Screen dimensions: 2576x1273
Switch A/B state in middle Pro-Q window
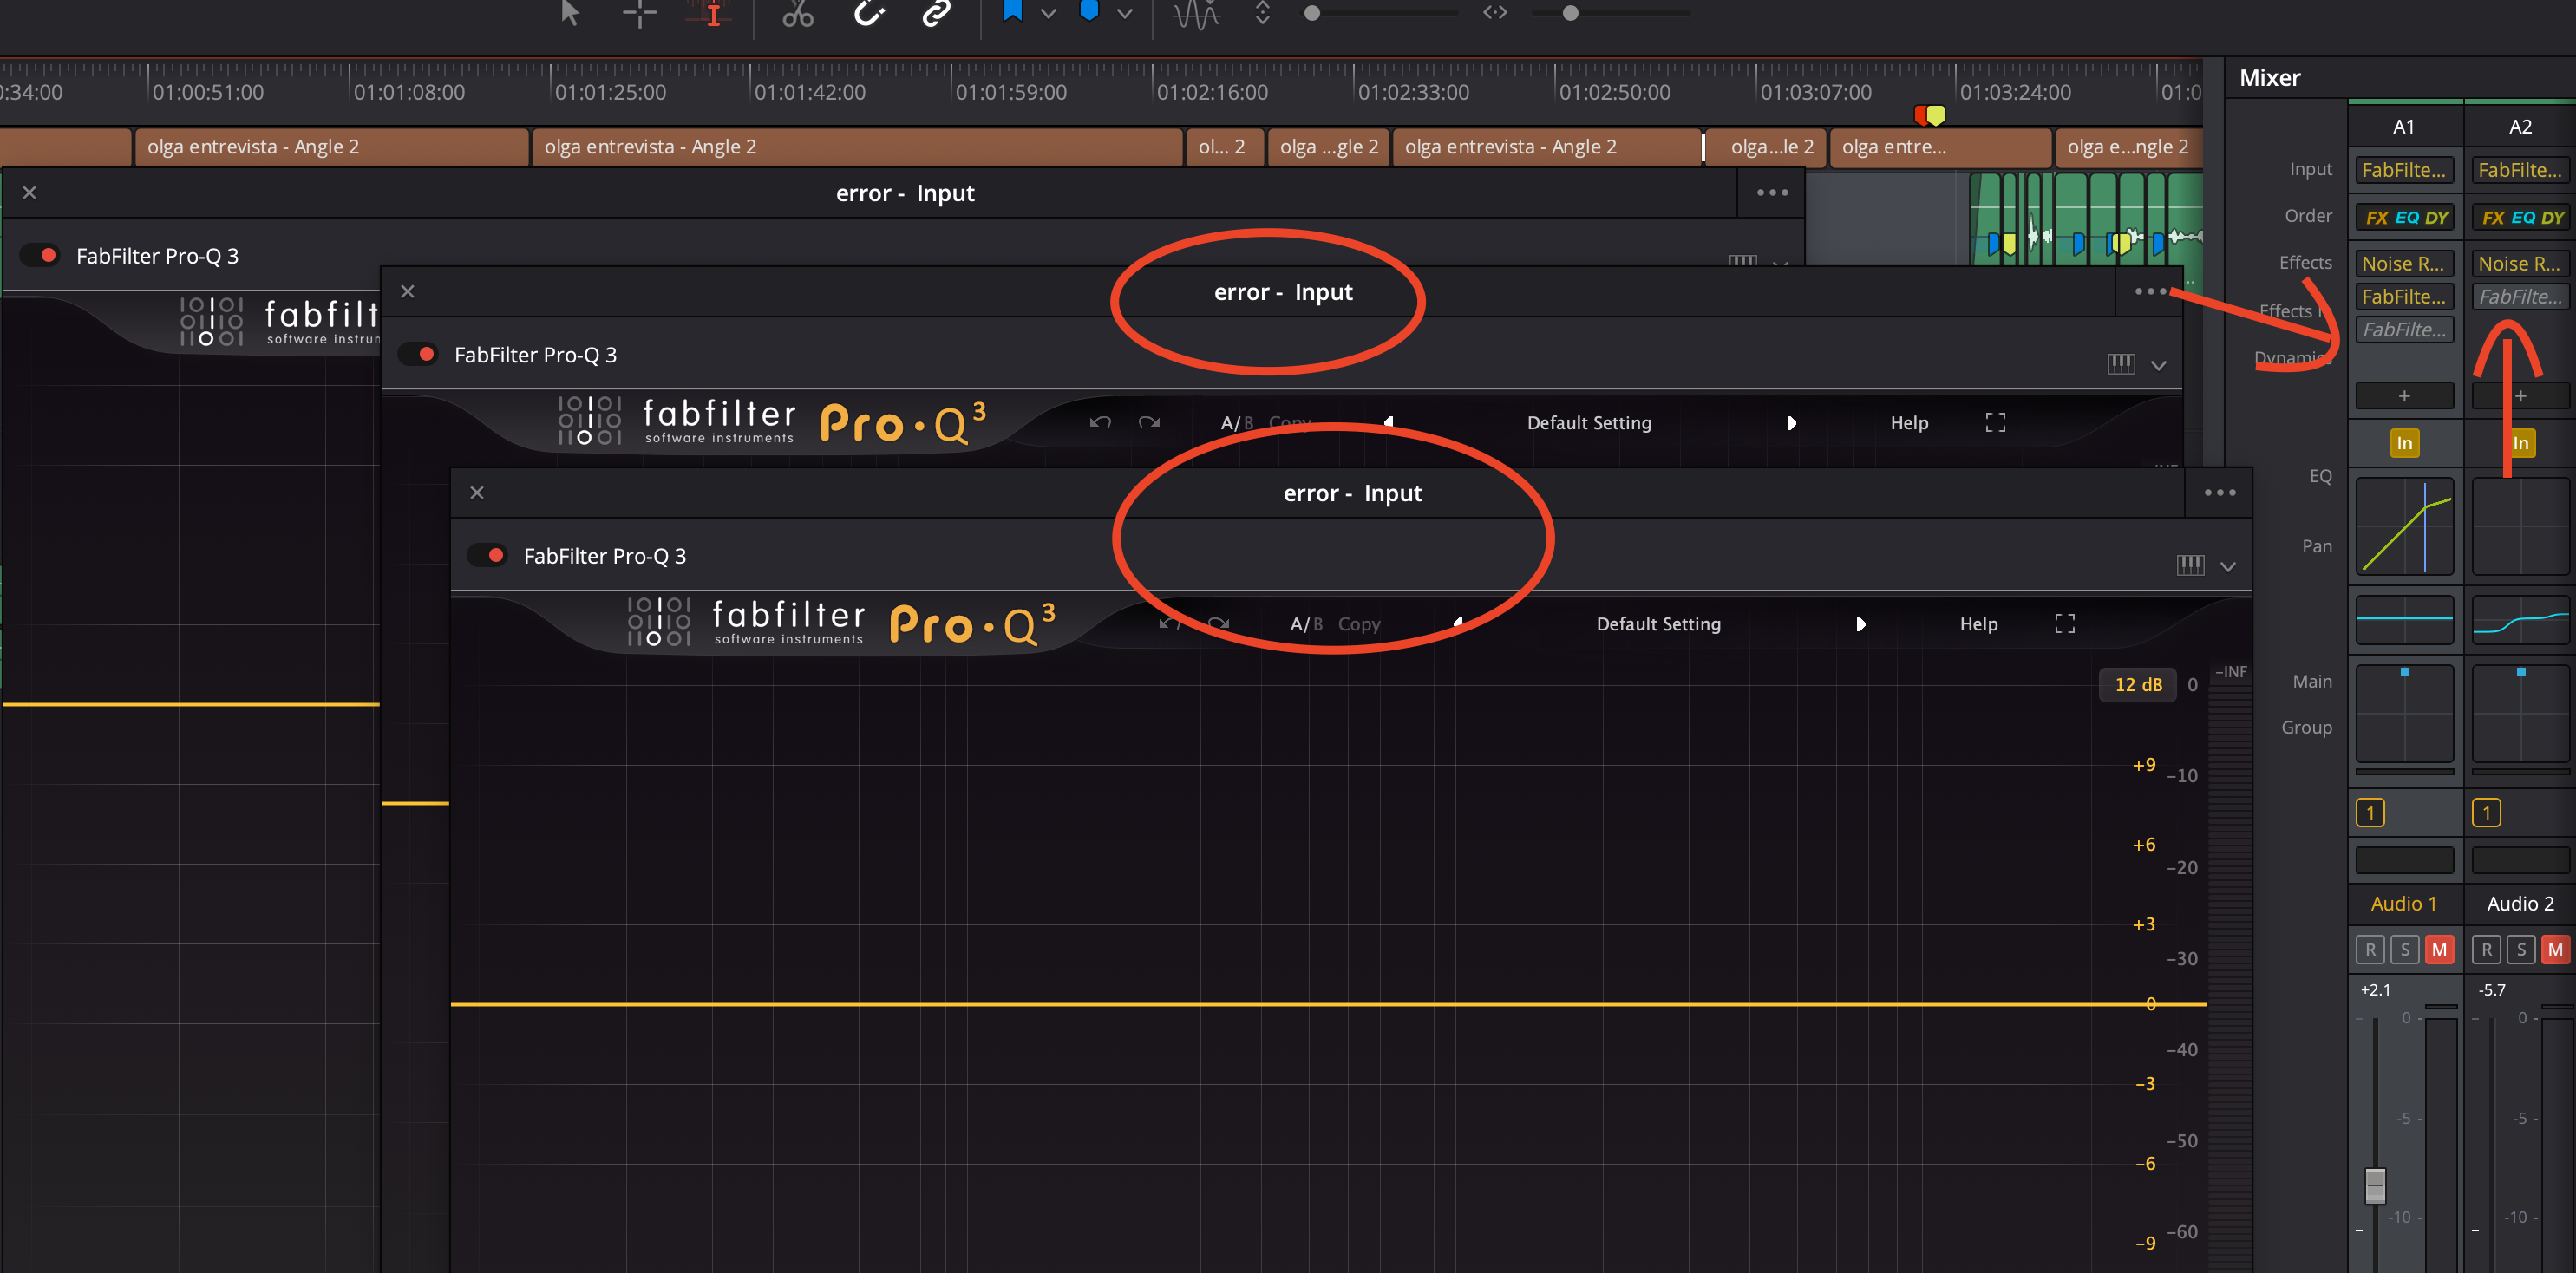coord(1237,423)
